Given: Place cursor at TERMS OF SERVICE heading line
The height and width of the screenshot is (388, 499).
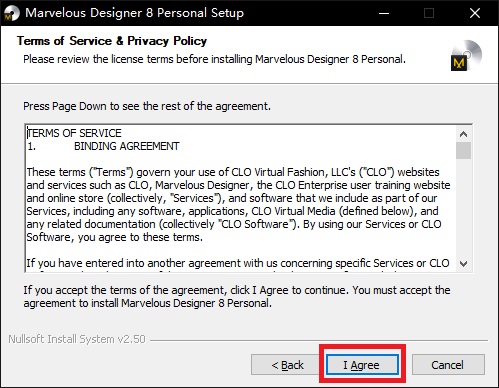Looking at the screenshot, I should pyautogui.click(x=74, y=133).
